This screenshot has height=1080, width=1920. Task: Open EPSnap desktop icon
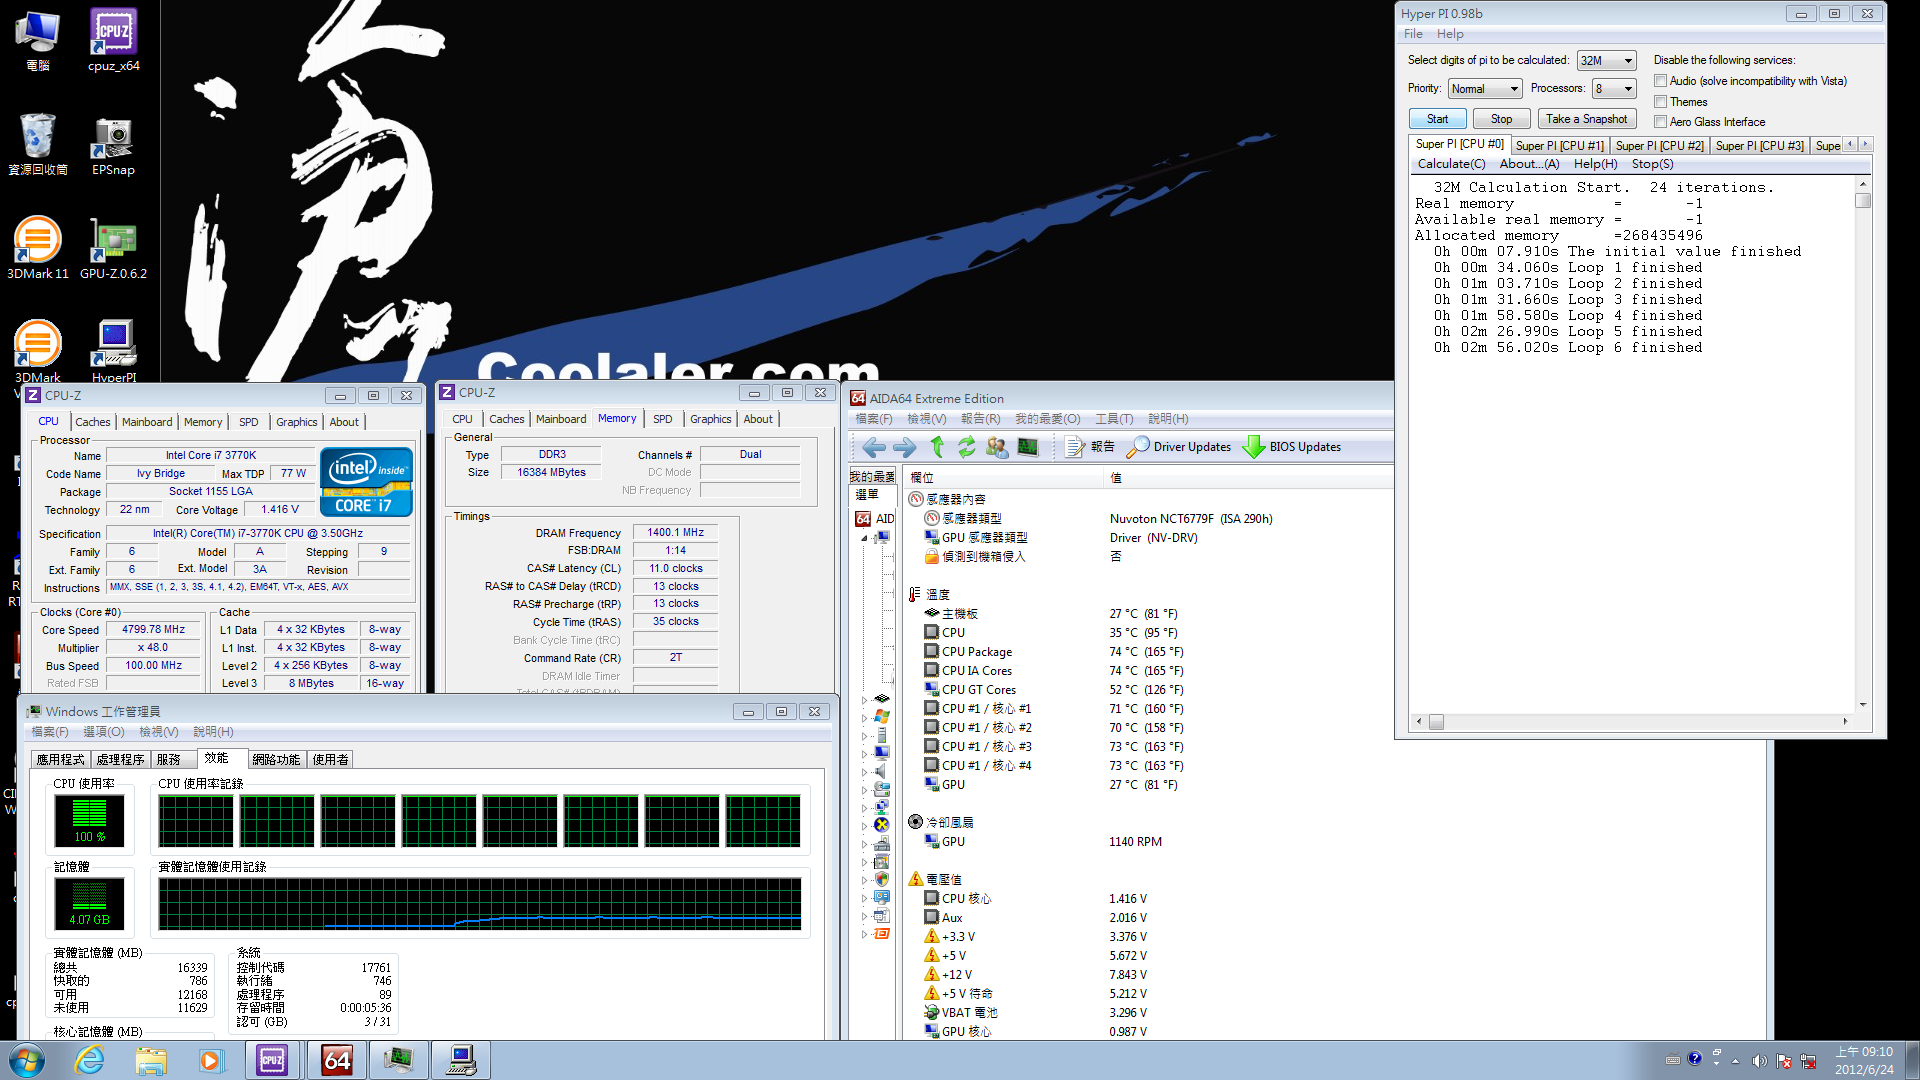[113, 146]
